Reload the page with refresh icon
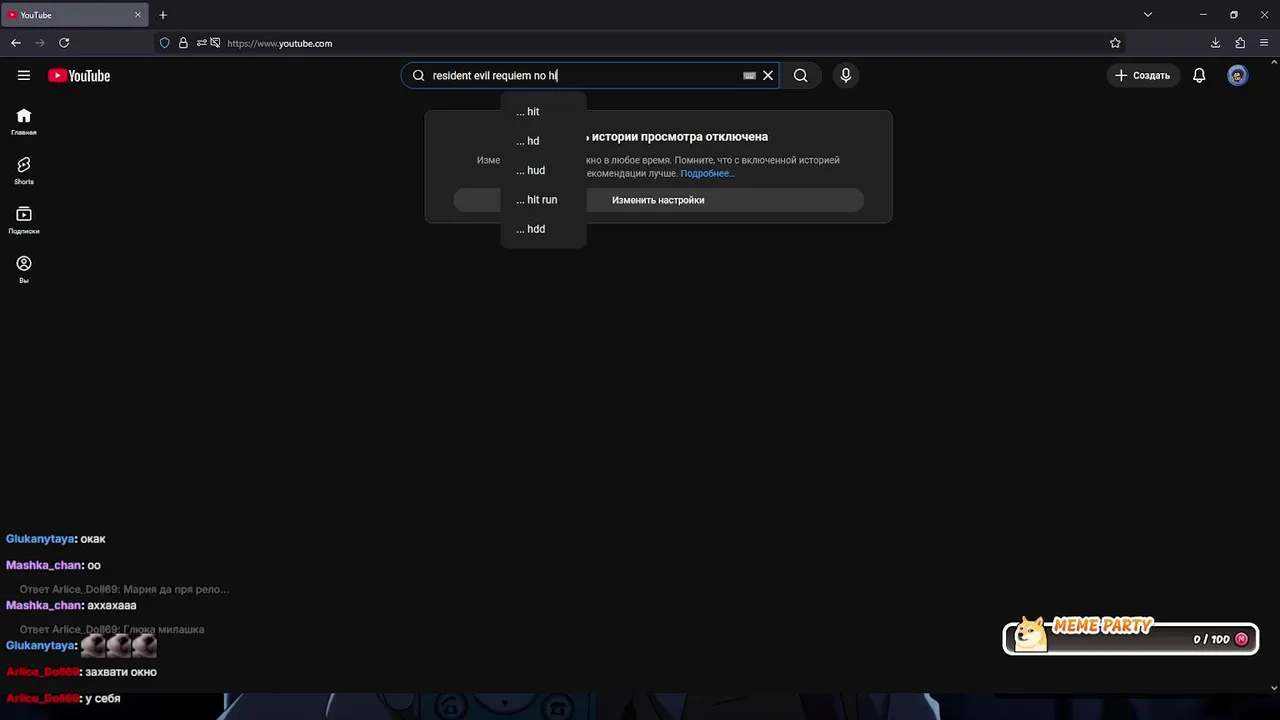1280x720 pixels. pos(64,43)
